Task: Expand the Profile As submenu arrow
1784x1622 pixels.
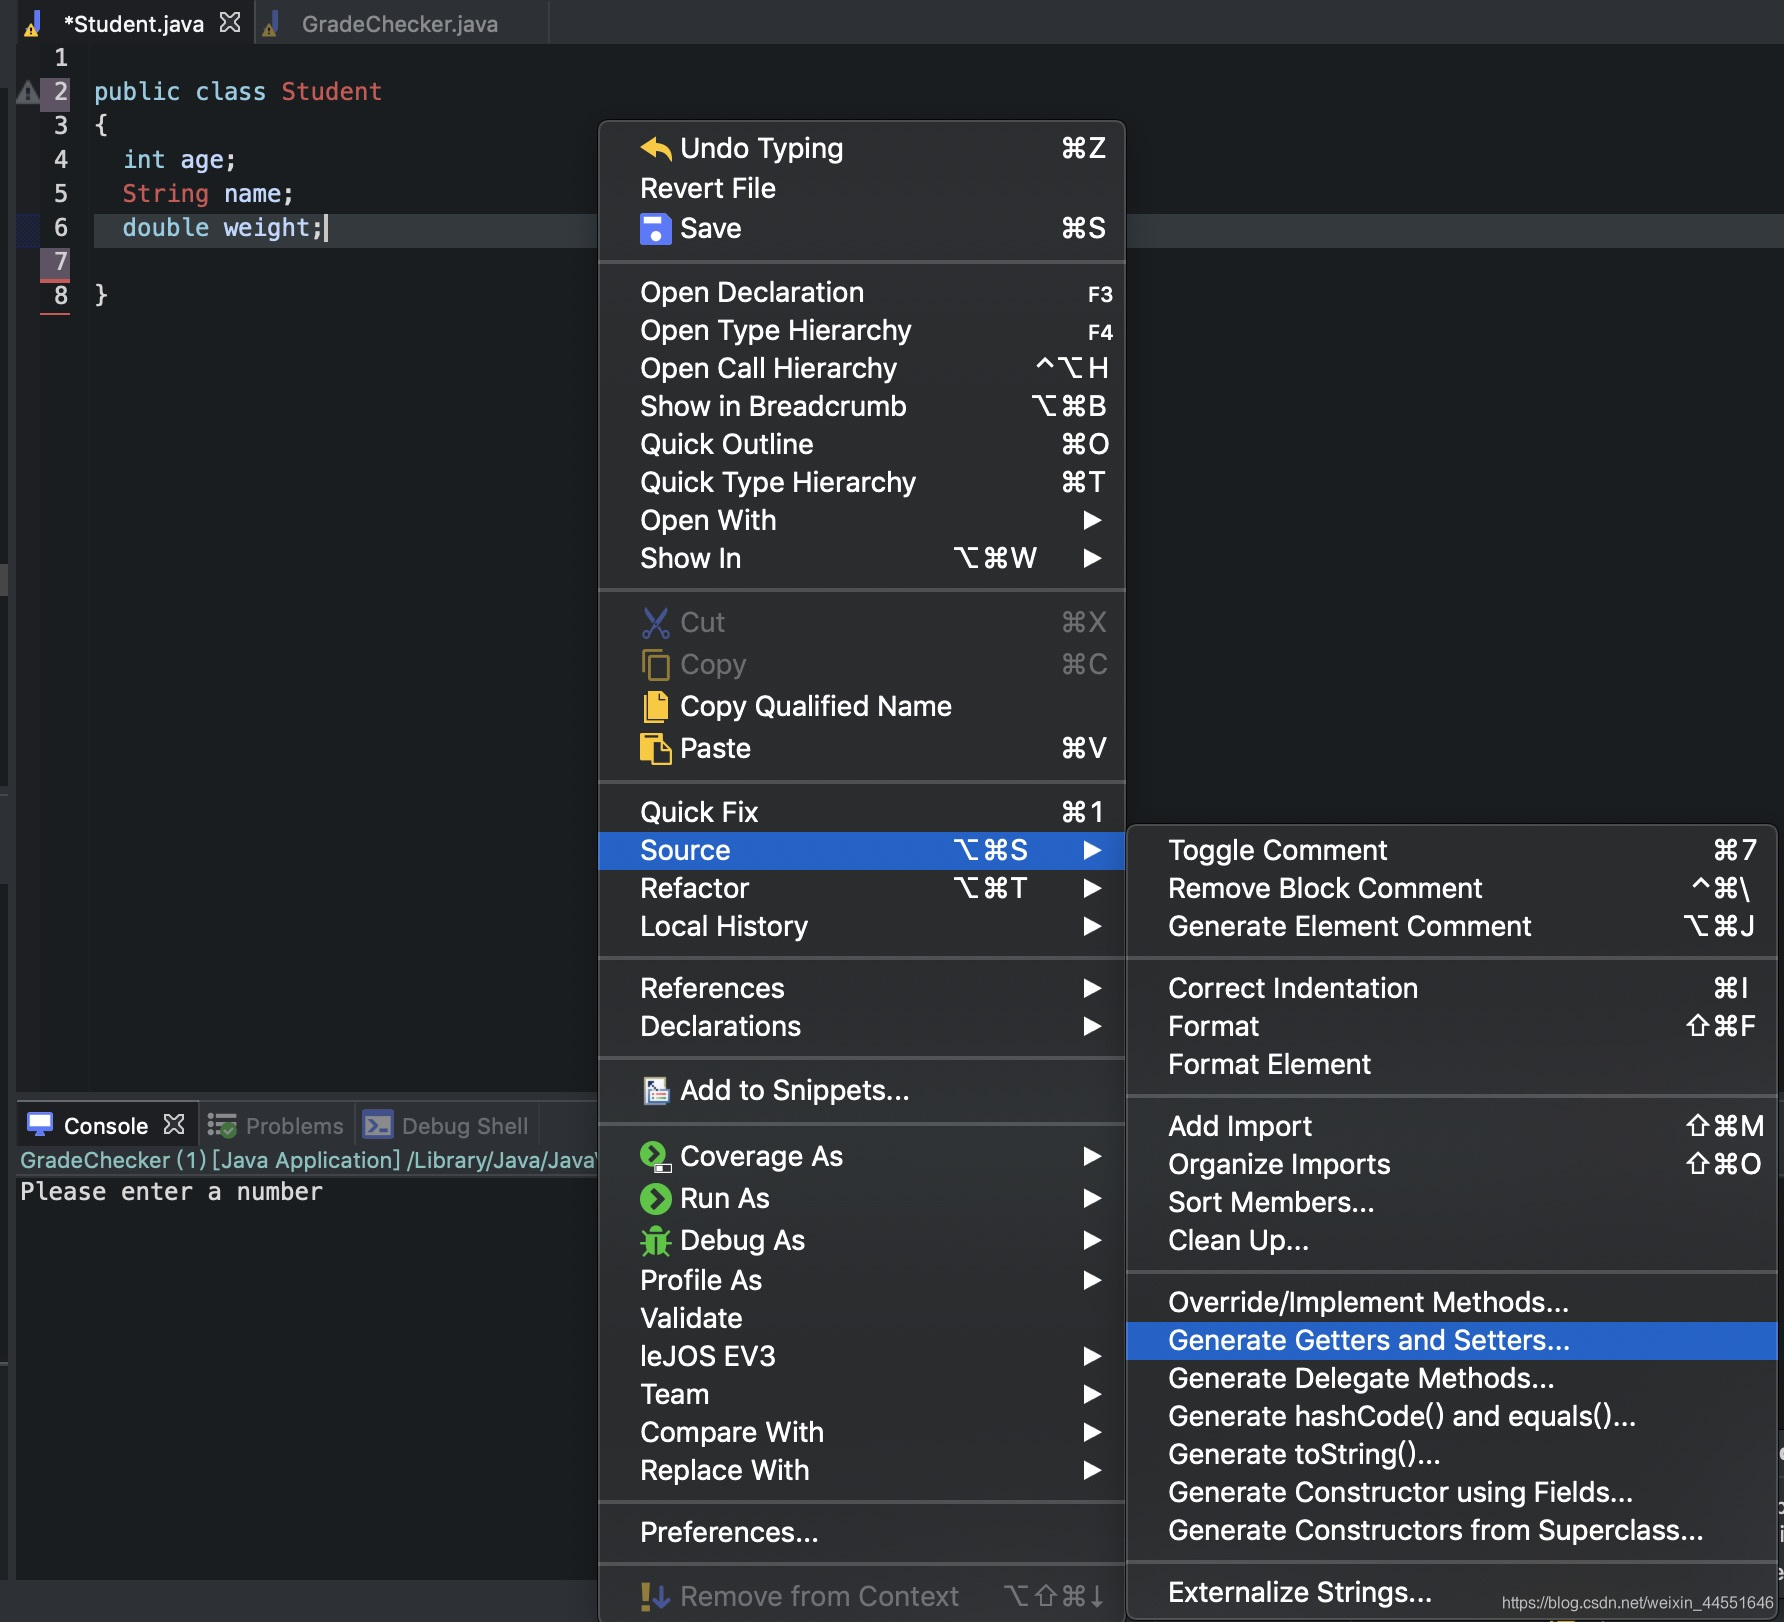Action: click(1092, 1281)
